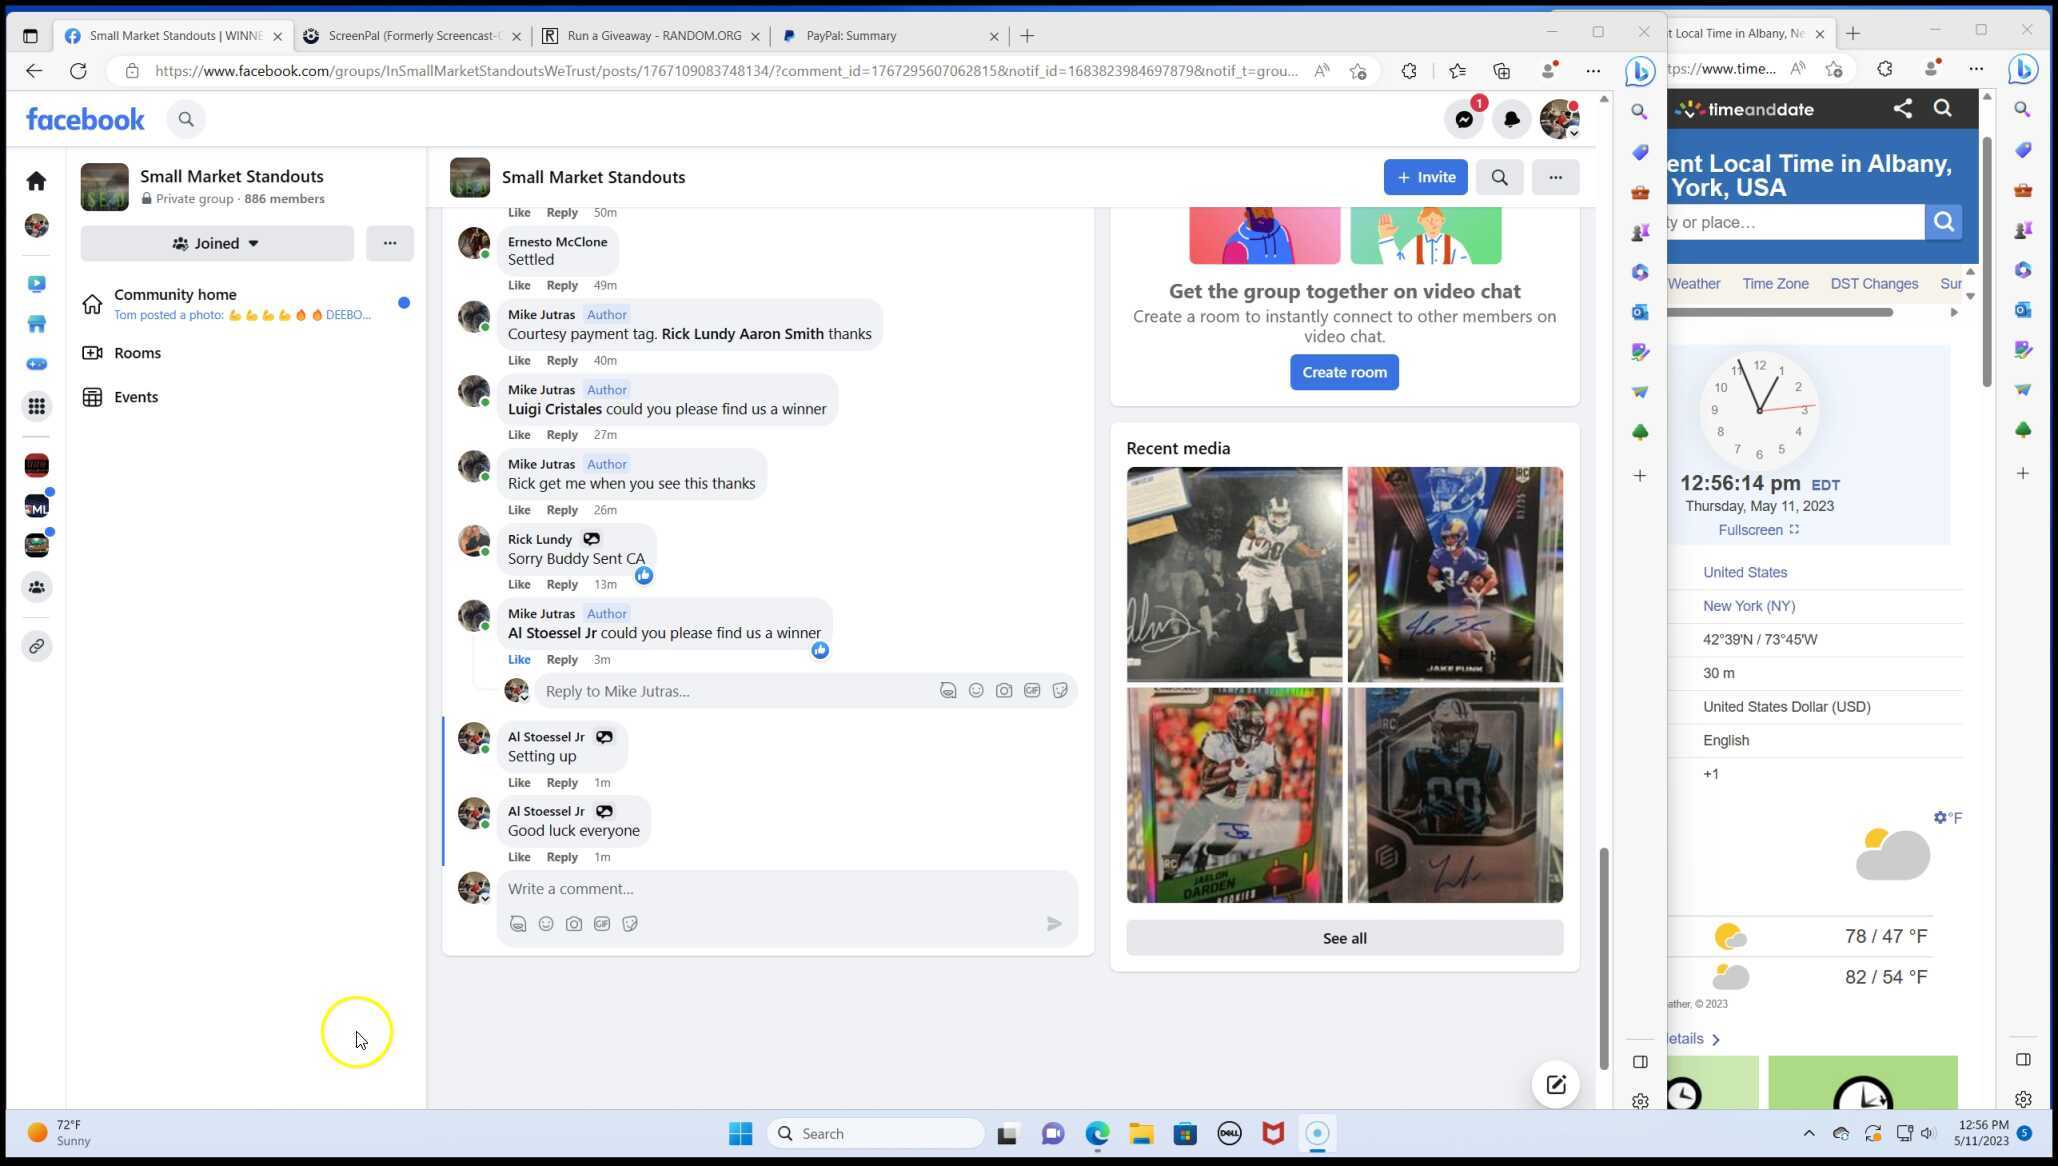Toggle Like on 'Setting up' comment
Viewport: 2058px width, 1166px height.
[x=518, y=783]
